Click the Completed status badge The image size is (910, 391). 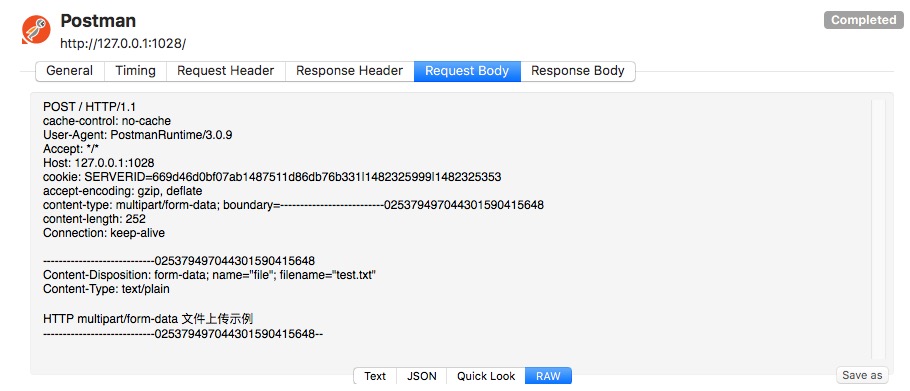[x=863, y=20]
